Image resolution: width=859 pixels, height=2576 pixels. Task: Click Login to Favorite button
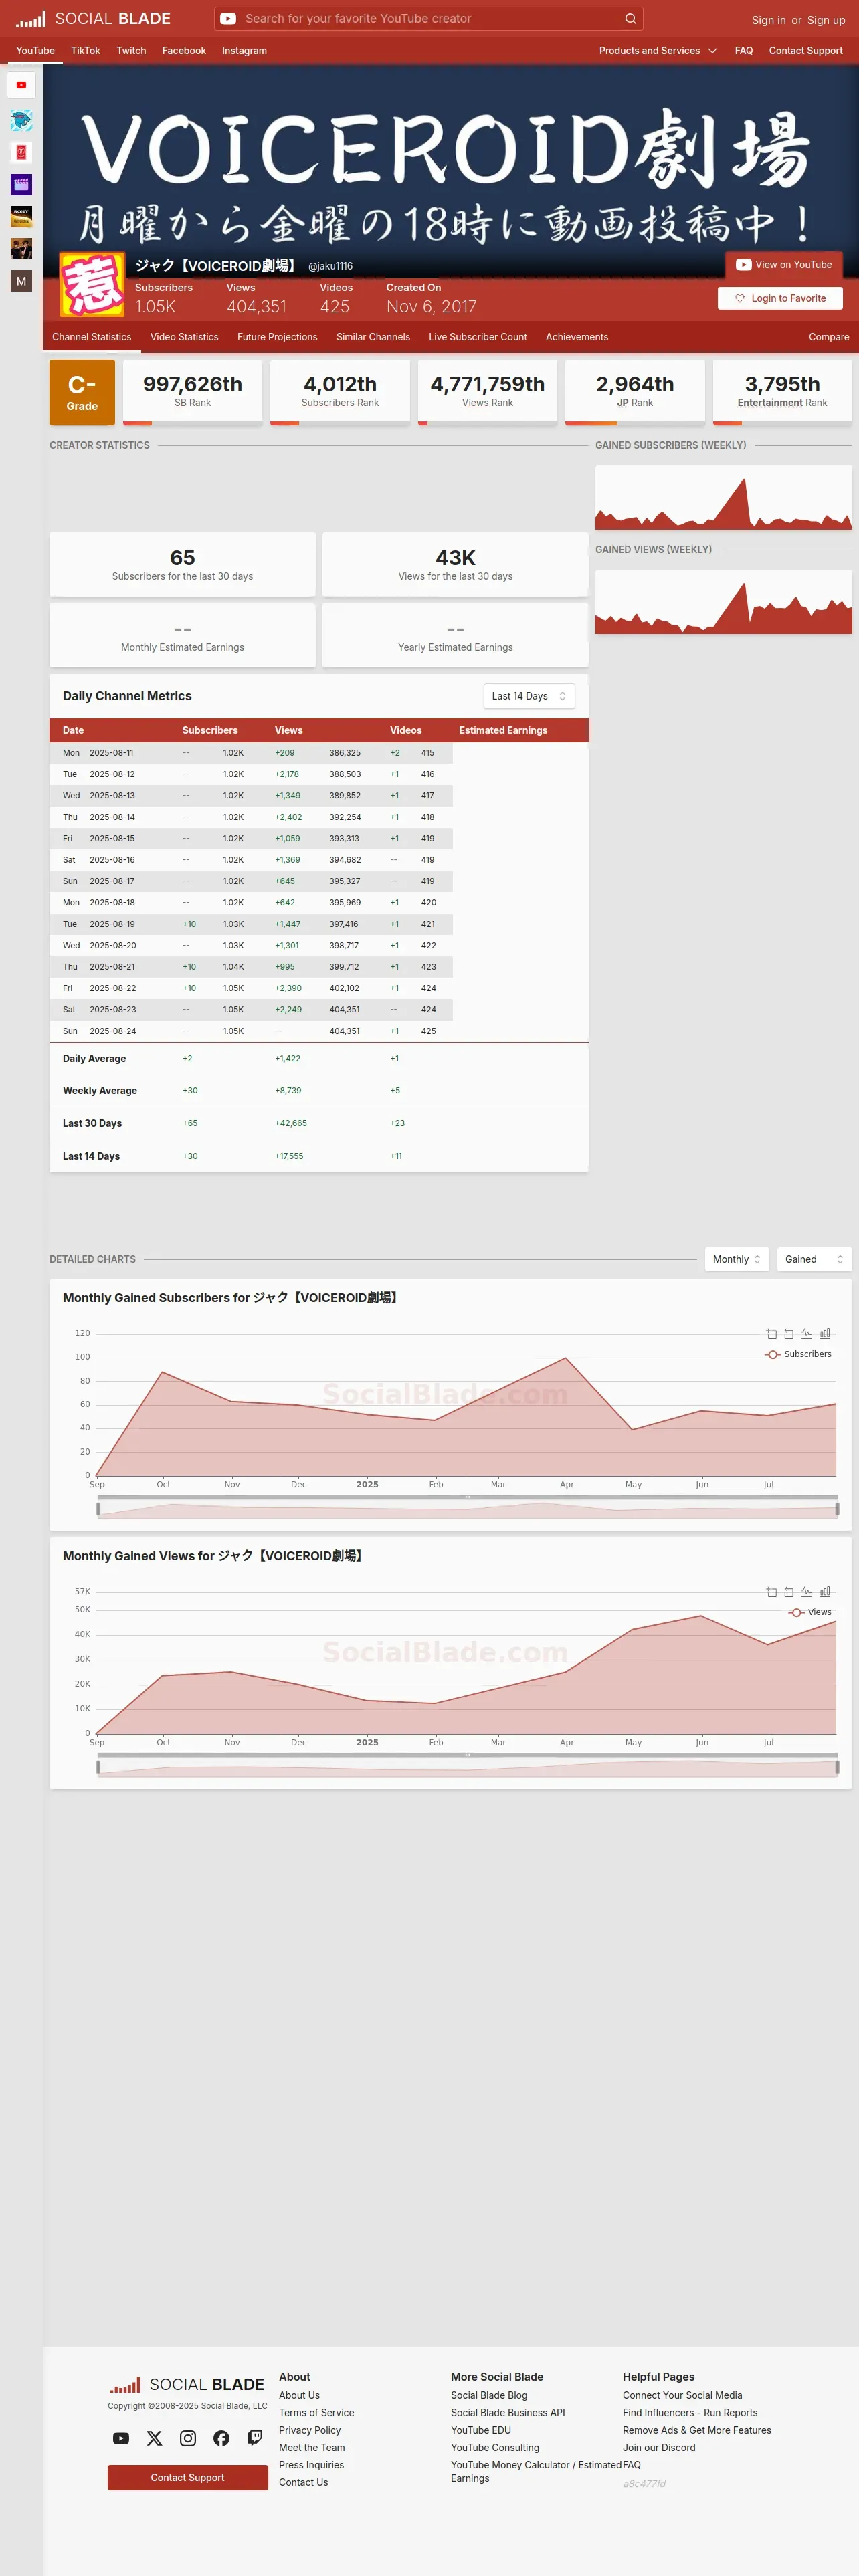780,298
